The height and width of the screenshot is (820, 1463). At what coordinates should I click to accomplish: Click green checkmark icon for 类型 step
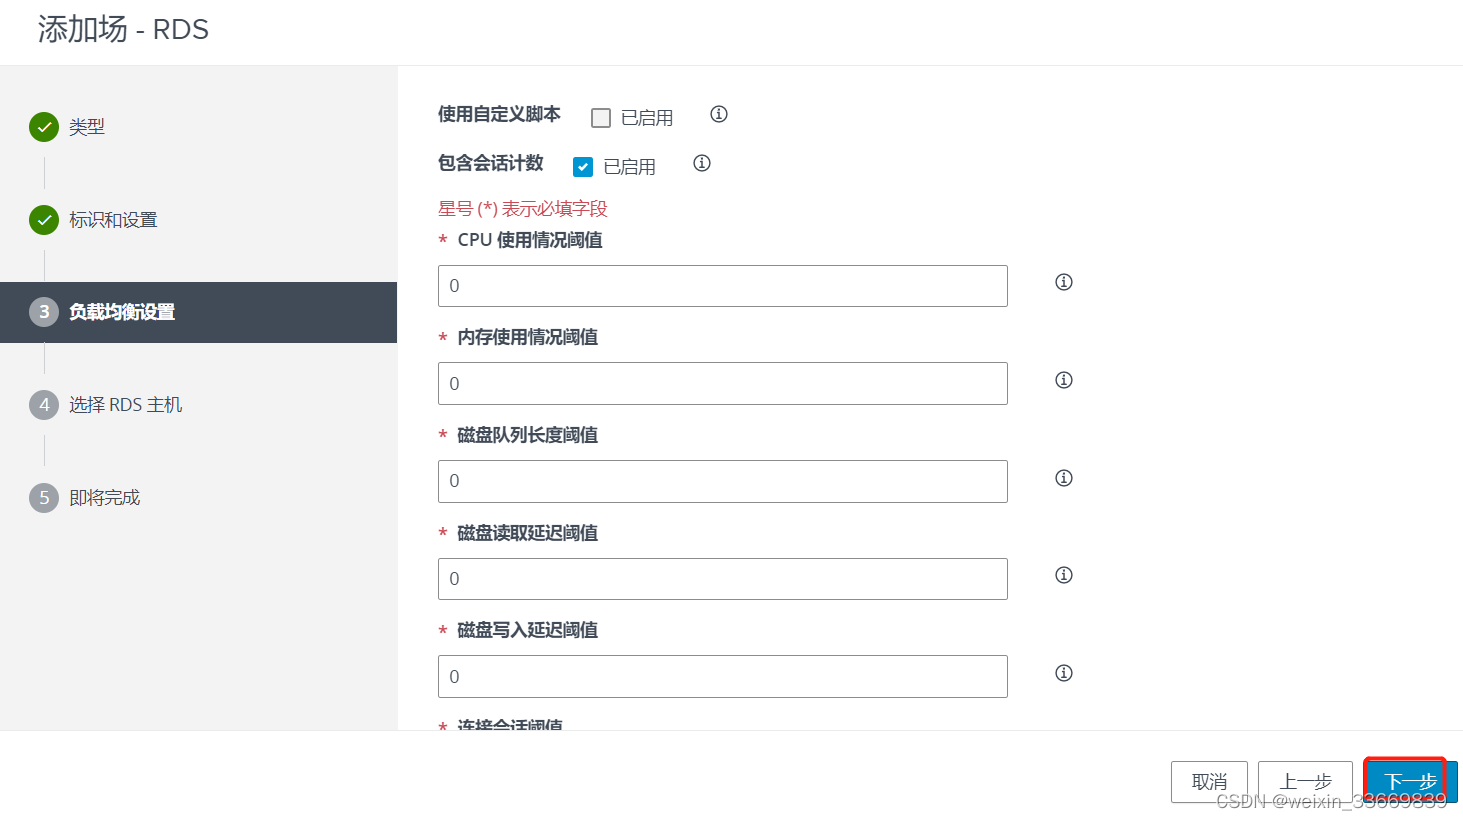point(44,127)
